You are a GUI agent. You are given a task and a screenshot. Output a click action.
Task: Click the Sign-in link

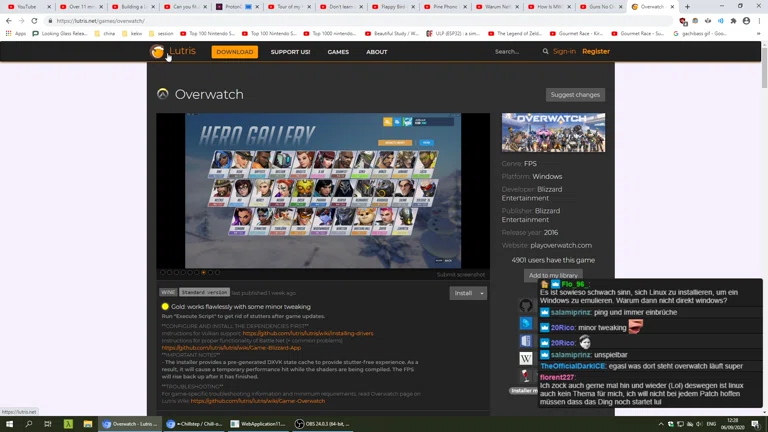[564, 51]
